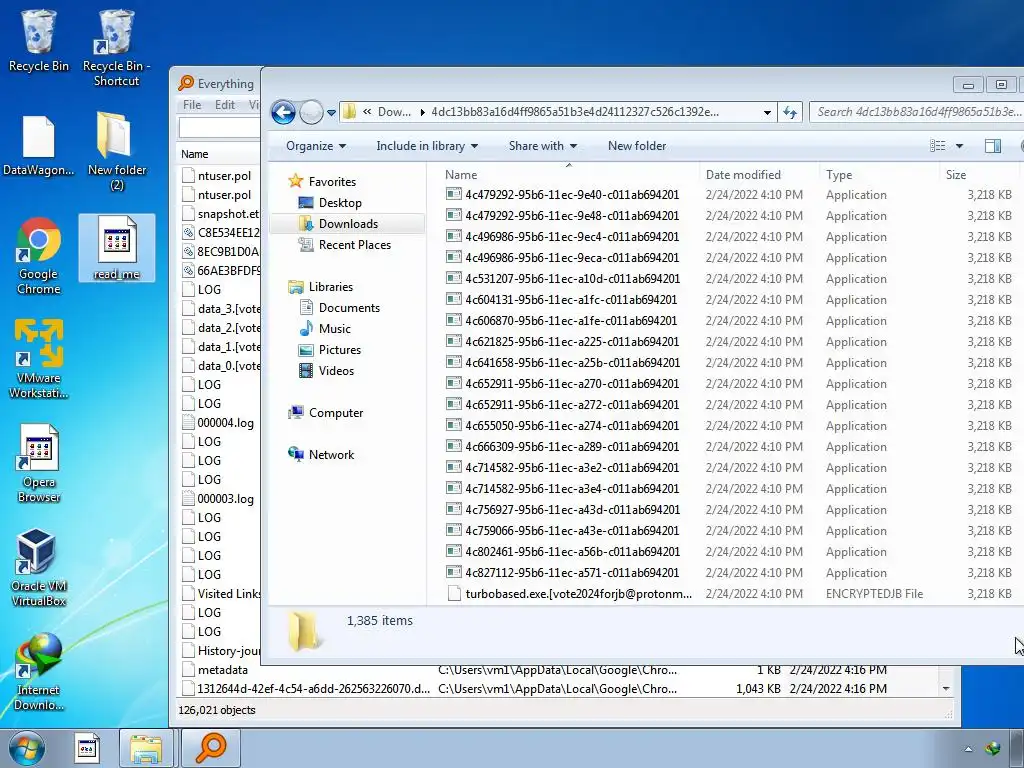Select metadata row in Everything list
1024x768 pixels.
[222, 669]
